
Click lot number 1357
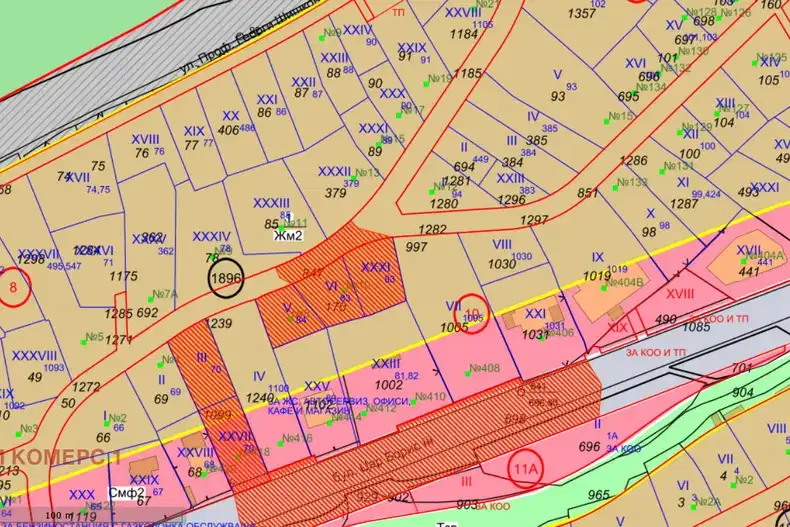(x=581, y=14)
